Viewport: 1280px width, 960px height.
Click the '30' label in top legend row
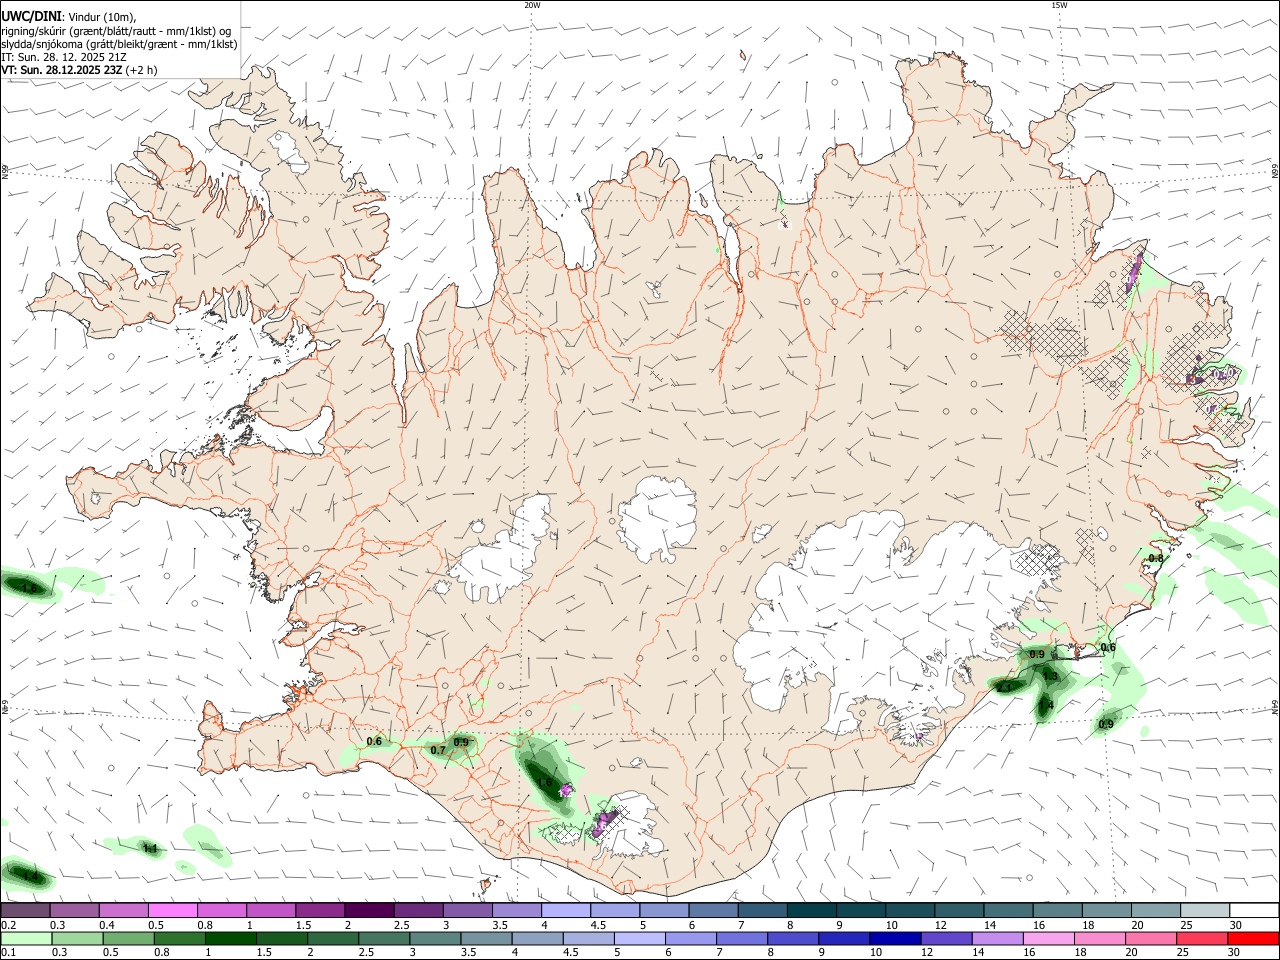coord(1235,925)
